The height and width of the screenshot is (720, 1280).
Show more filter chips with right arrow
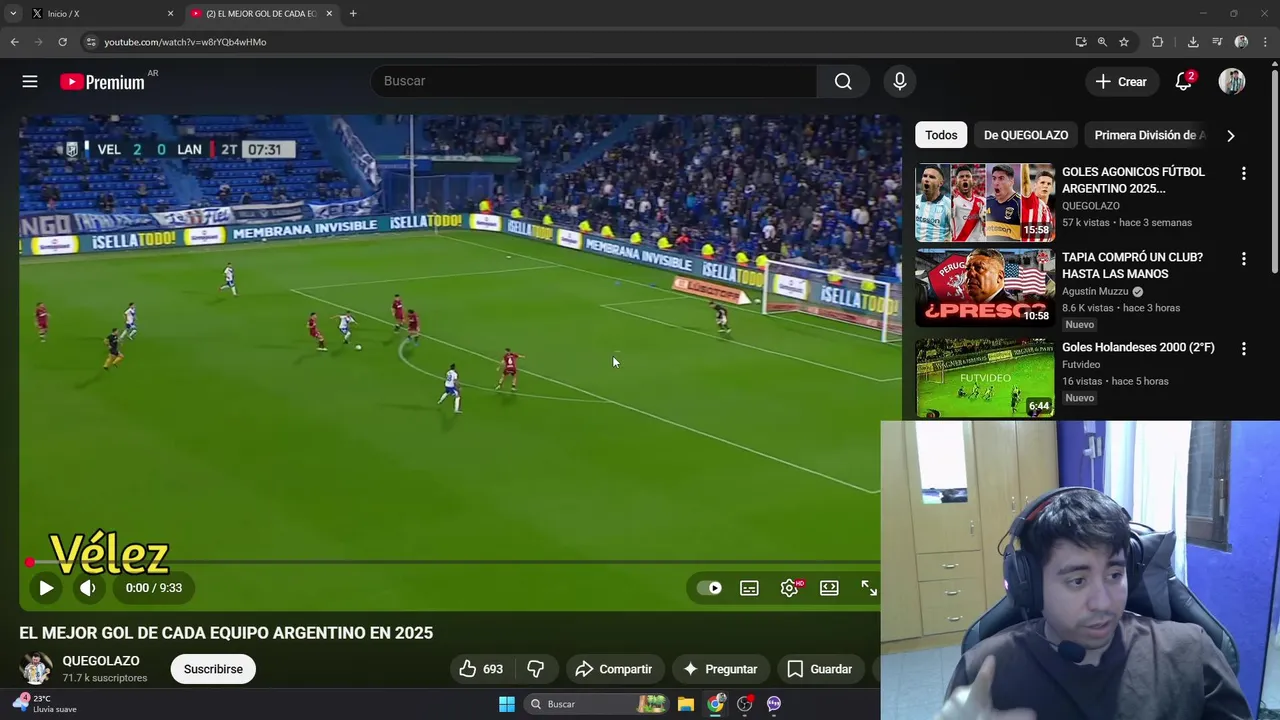point(1231,135)
